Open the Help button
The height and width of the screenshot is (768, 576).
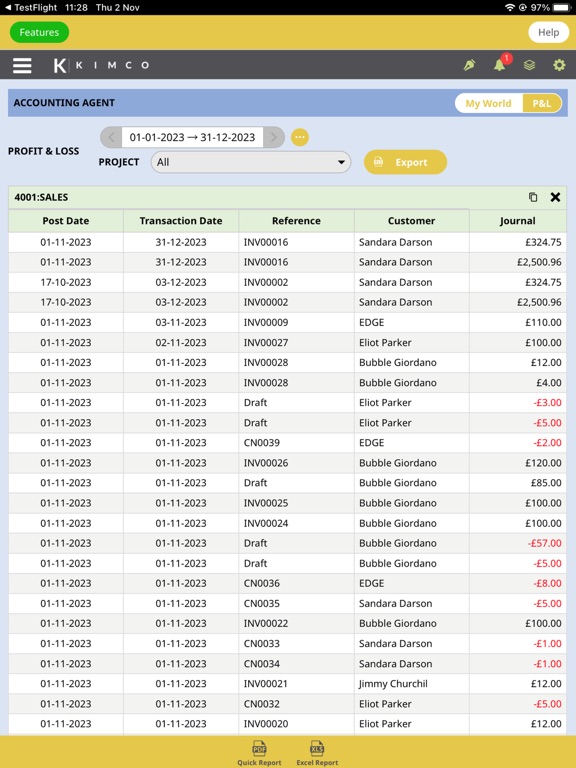point(548,32)
